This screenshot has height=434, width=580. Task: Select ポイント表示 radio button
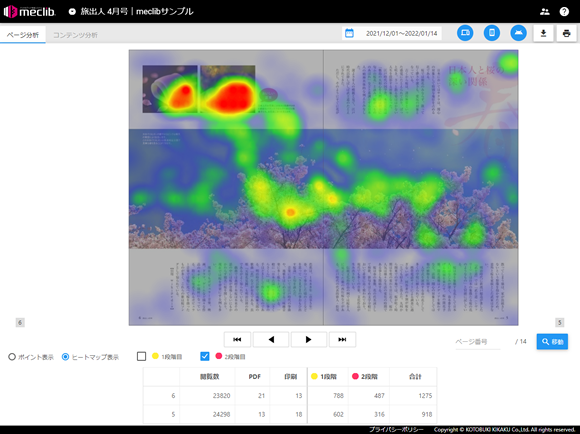12,357
